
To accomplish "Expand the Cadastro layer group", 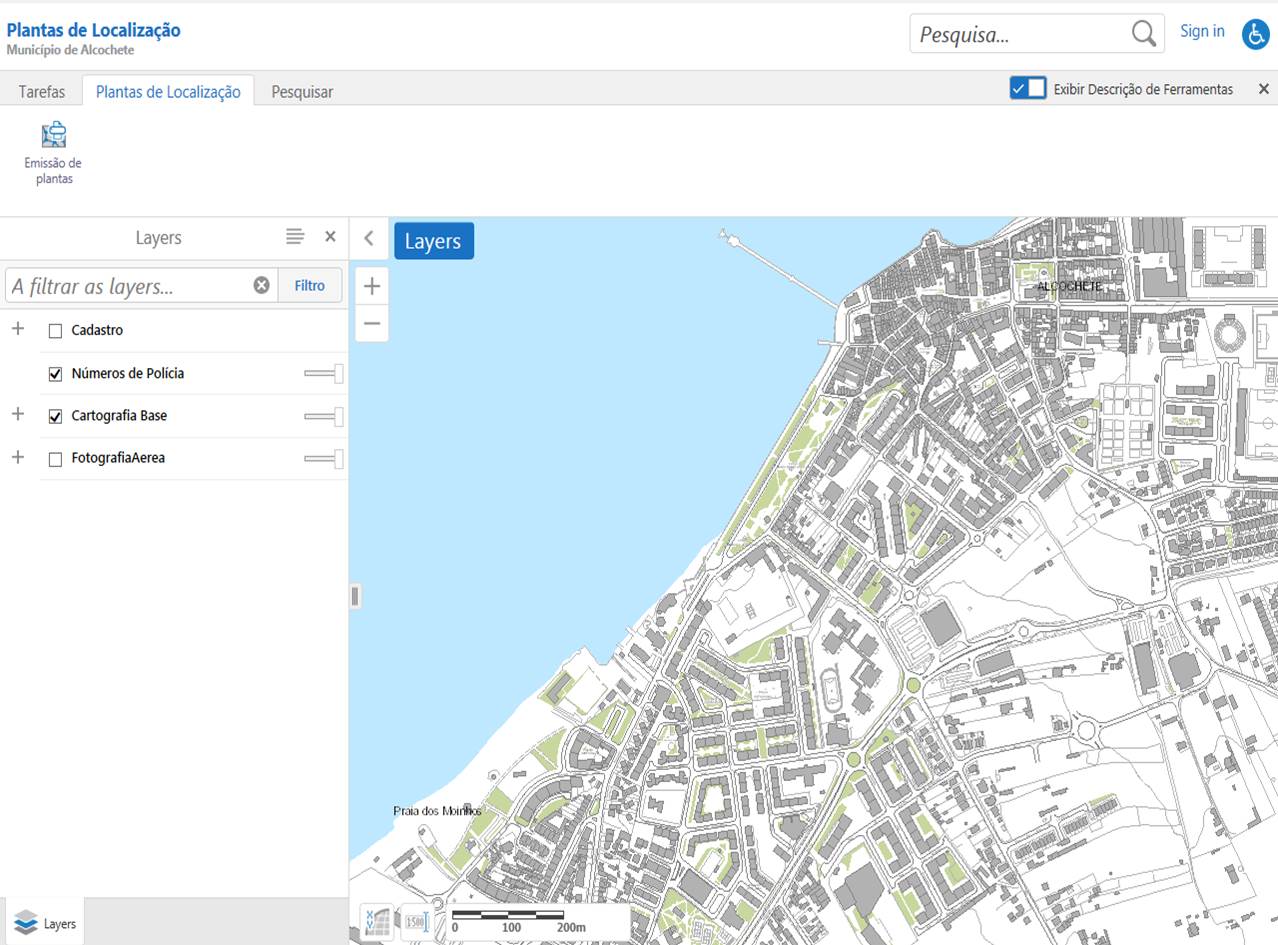I will click(x=18, y=329).
